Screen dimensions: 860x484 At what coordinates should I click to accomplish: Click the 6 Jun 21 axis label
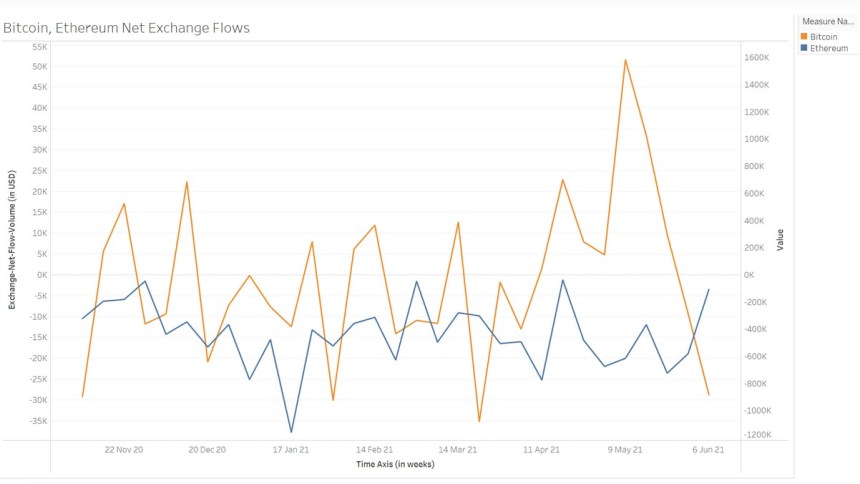click(708, 449)
